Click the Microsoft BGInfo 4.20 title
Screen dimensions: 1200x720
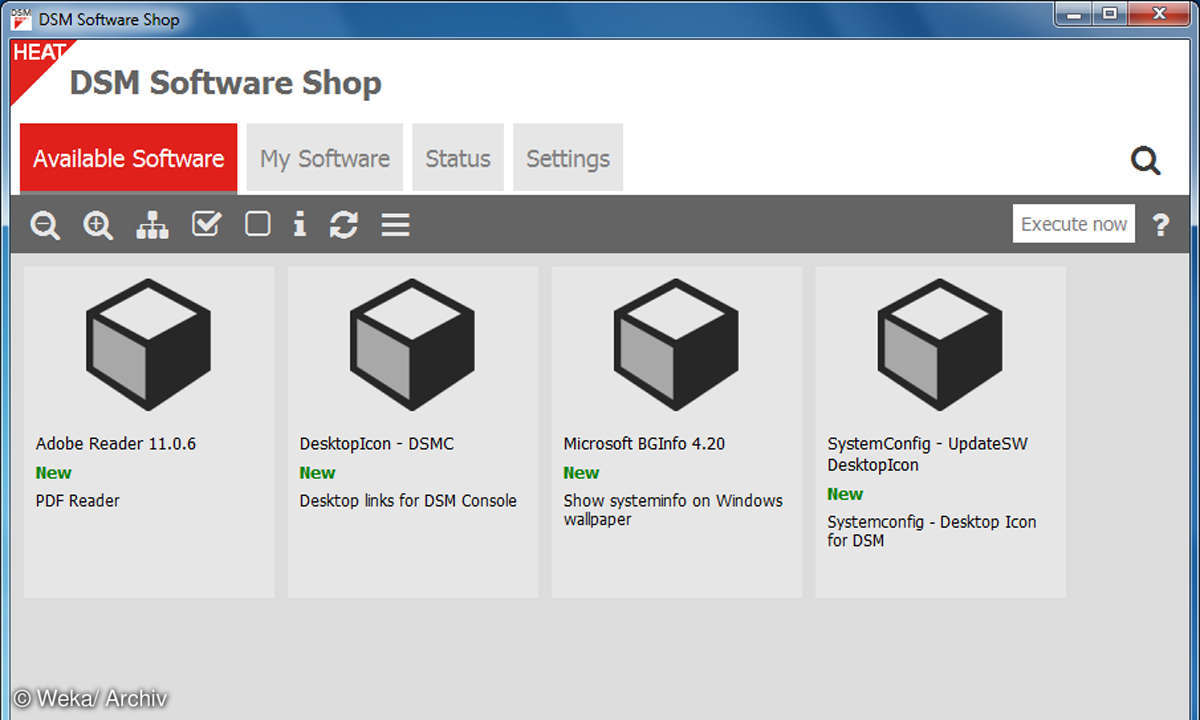(x=644, y=443)
